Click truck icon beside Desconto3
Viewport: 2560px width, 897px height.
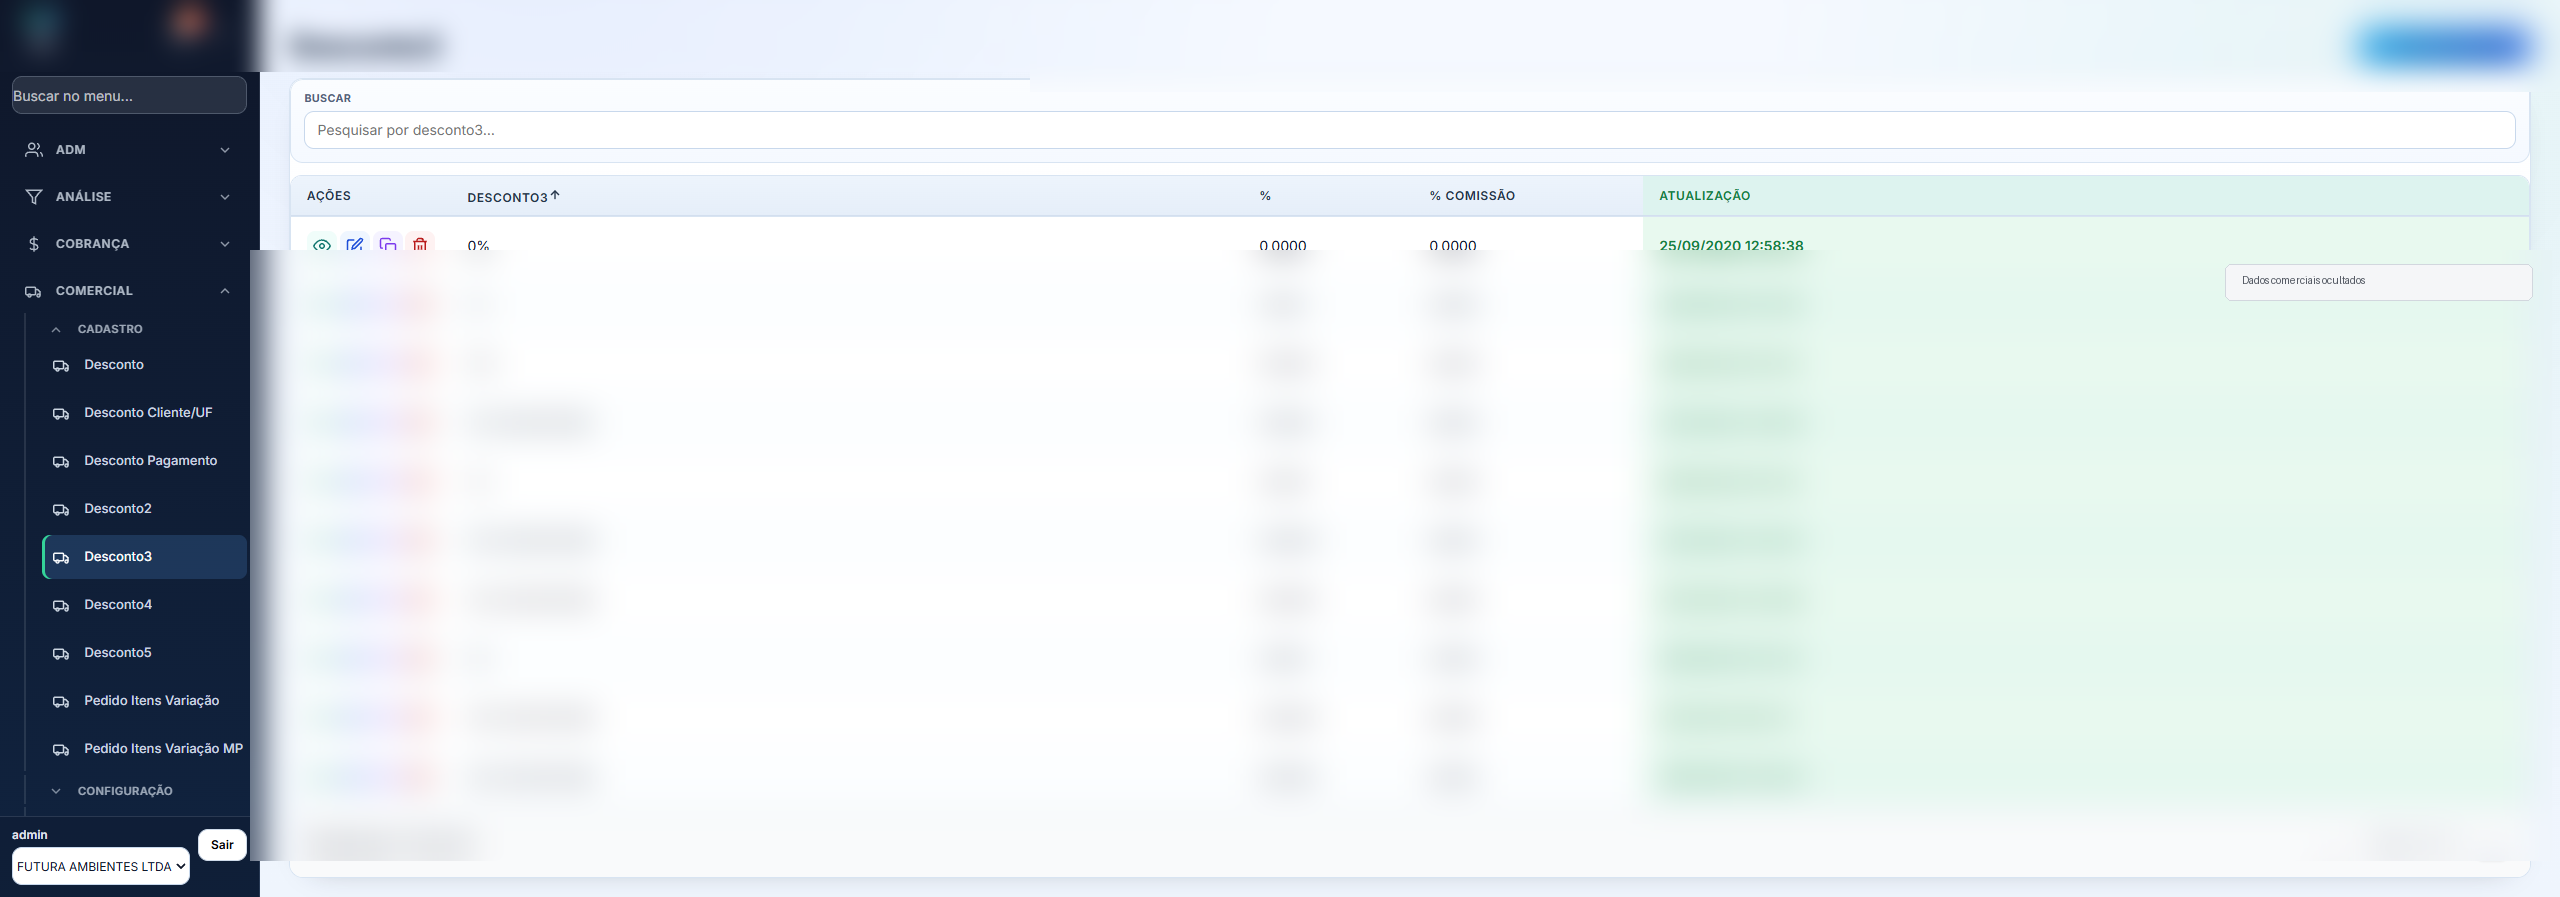[x=61, y=557]
